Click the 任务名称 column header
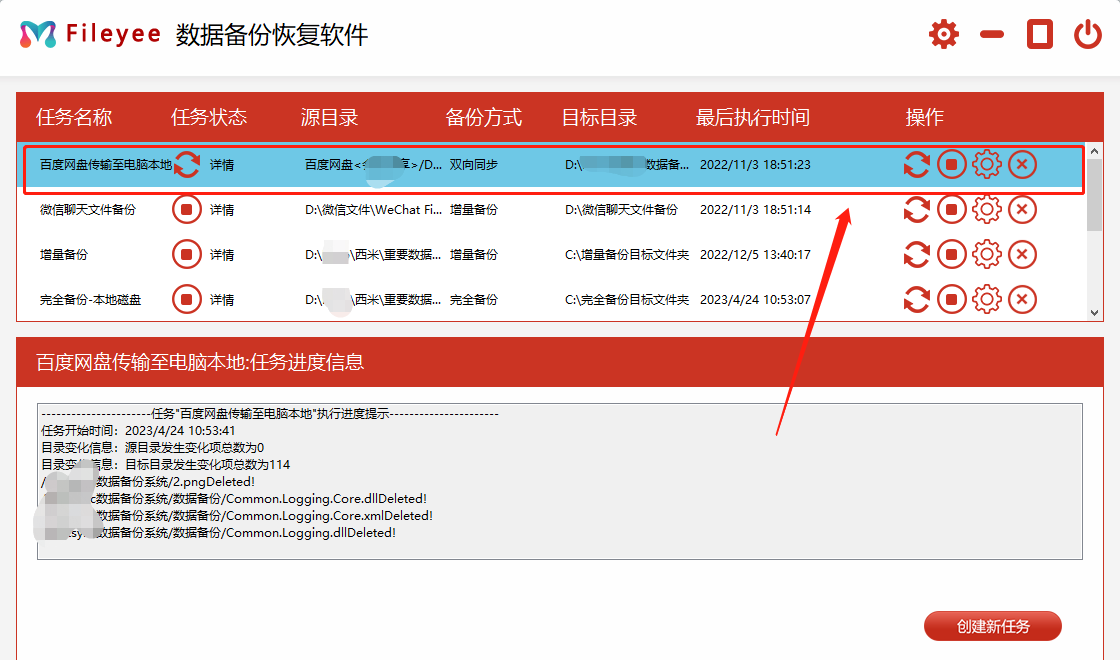The image size is (1120, 660). 74,117
